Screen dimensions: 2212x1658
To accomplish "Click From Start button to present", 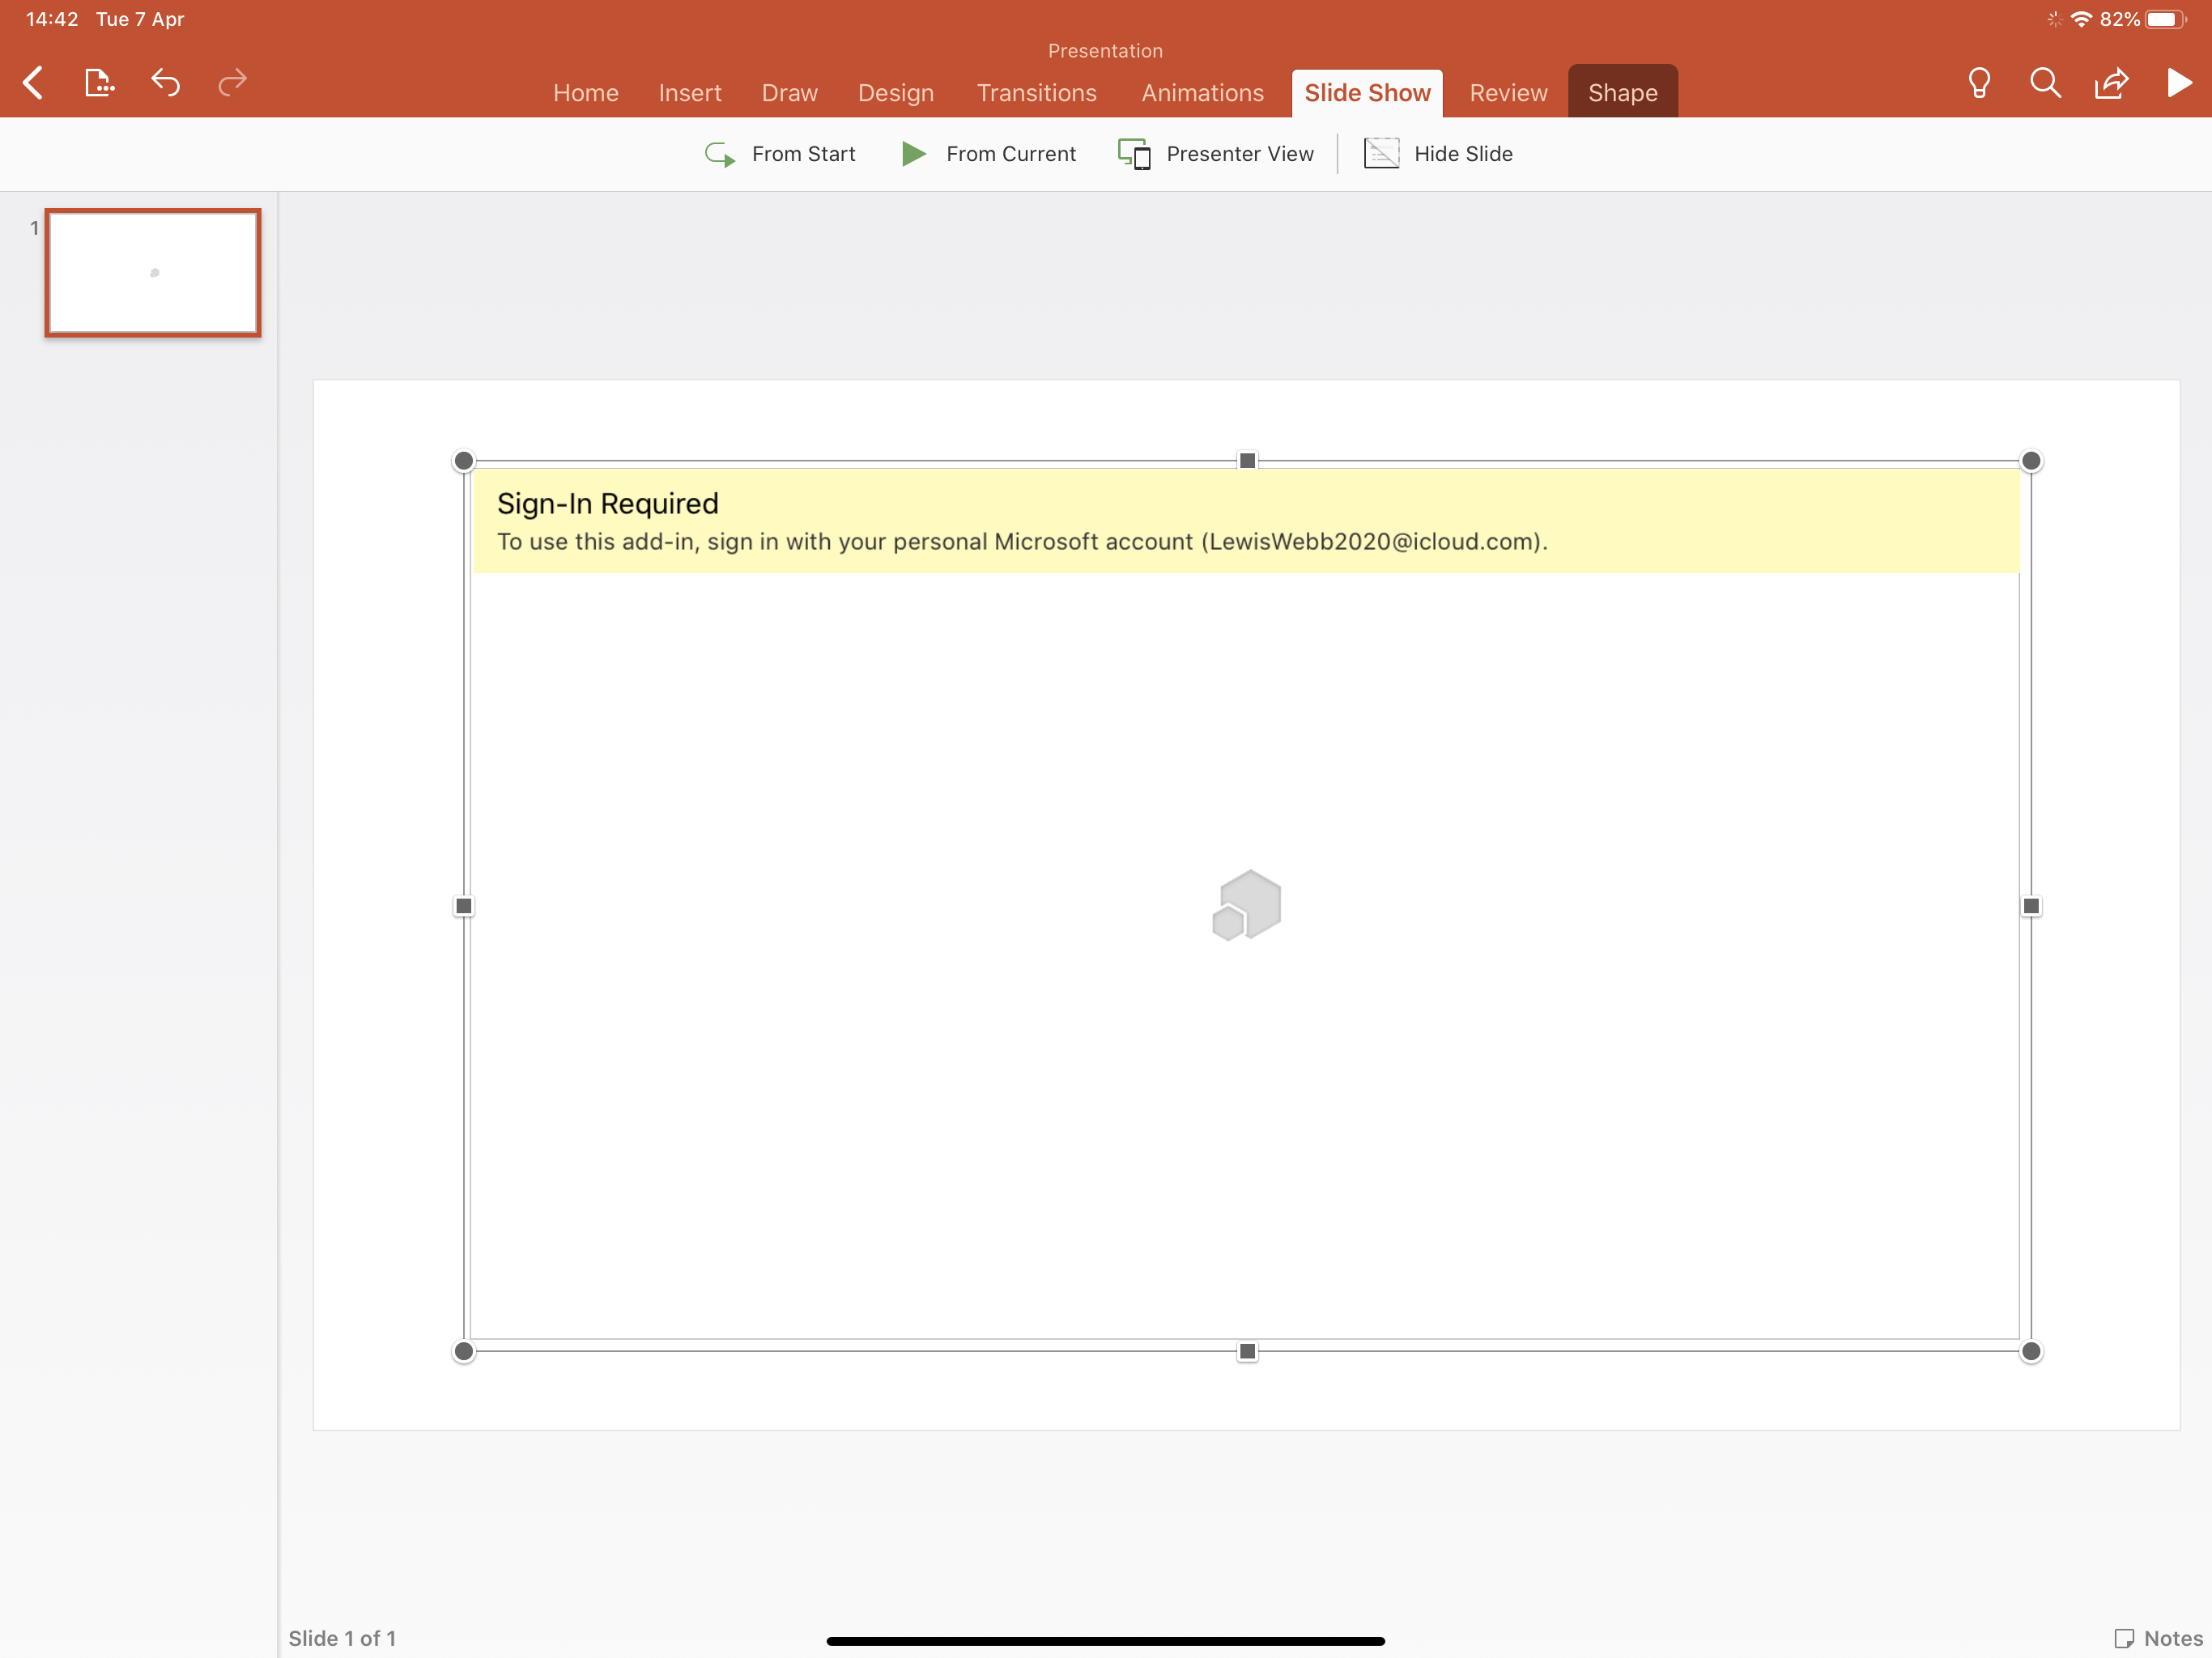I will 782,153.
